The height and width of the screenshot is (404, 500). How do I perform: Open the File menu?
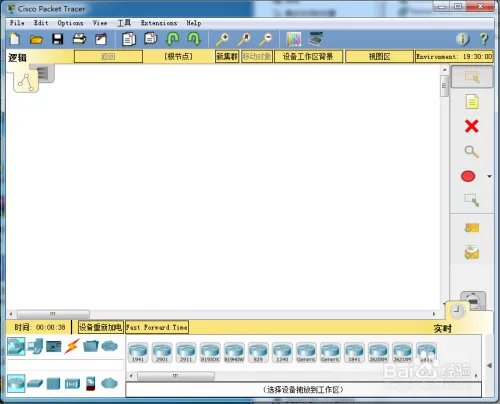(x=17, y=23)
